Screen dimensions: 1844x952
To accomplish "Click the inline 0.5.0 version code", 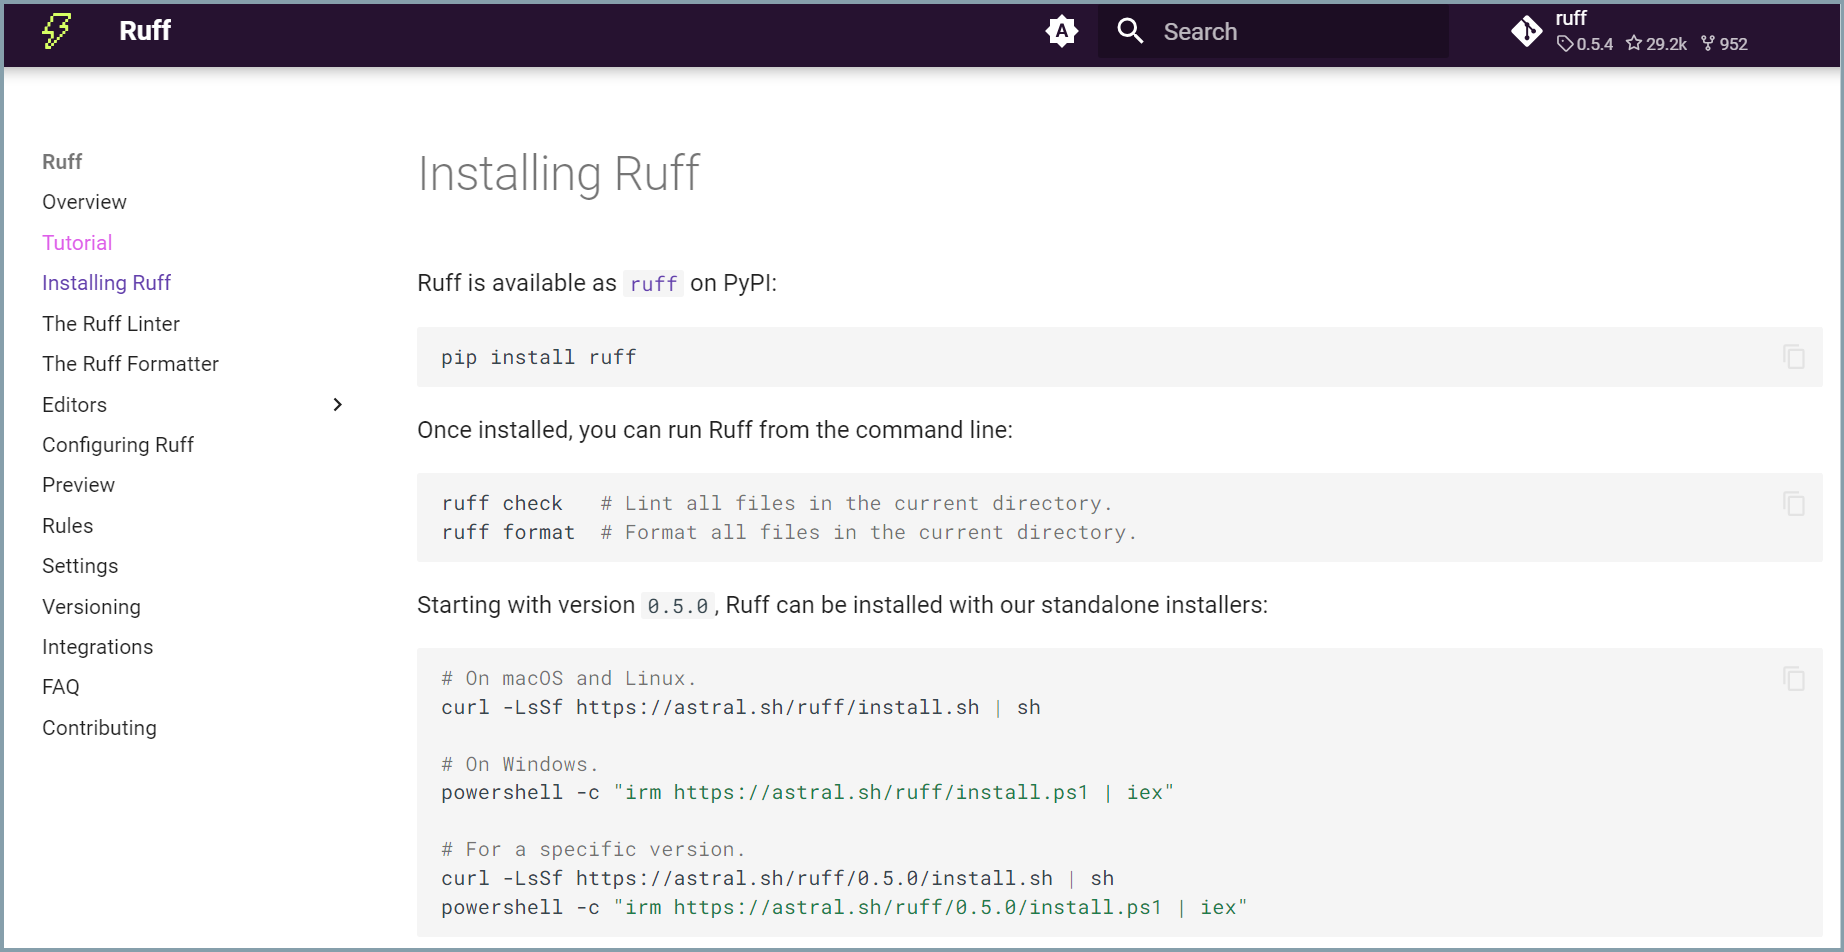I will coord(677,606).
